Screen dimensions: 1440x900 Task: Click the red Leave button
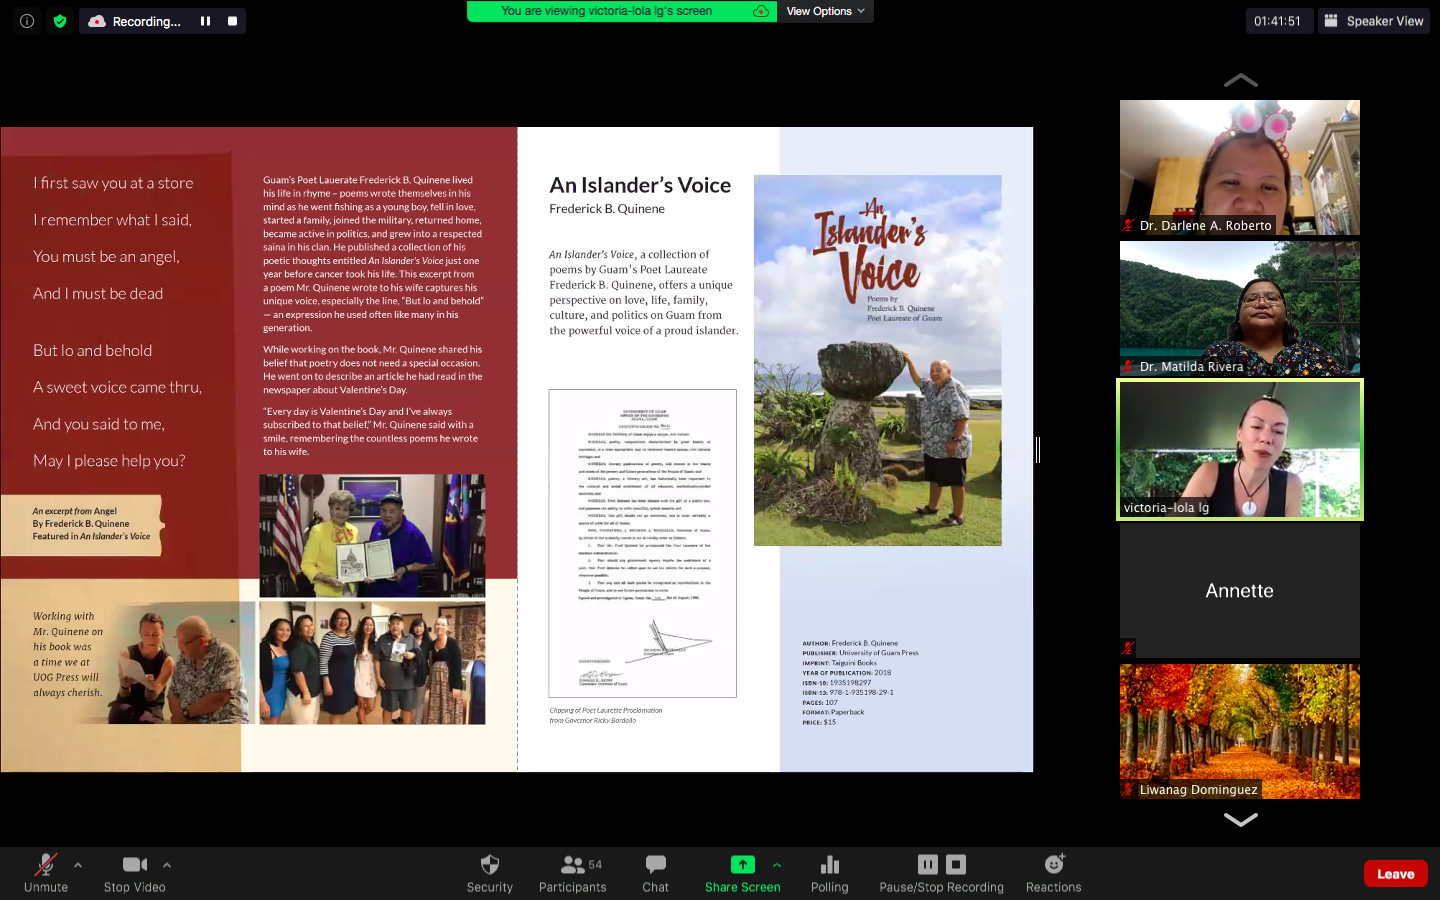pos(1396,874)
